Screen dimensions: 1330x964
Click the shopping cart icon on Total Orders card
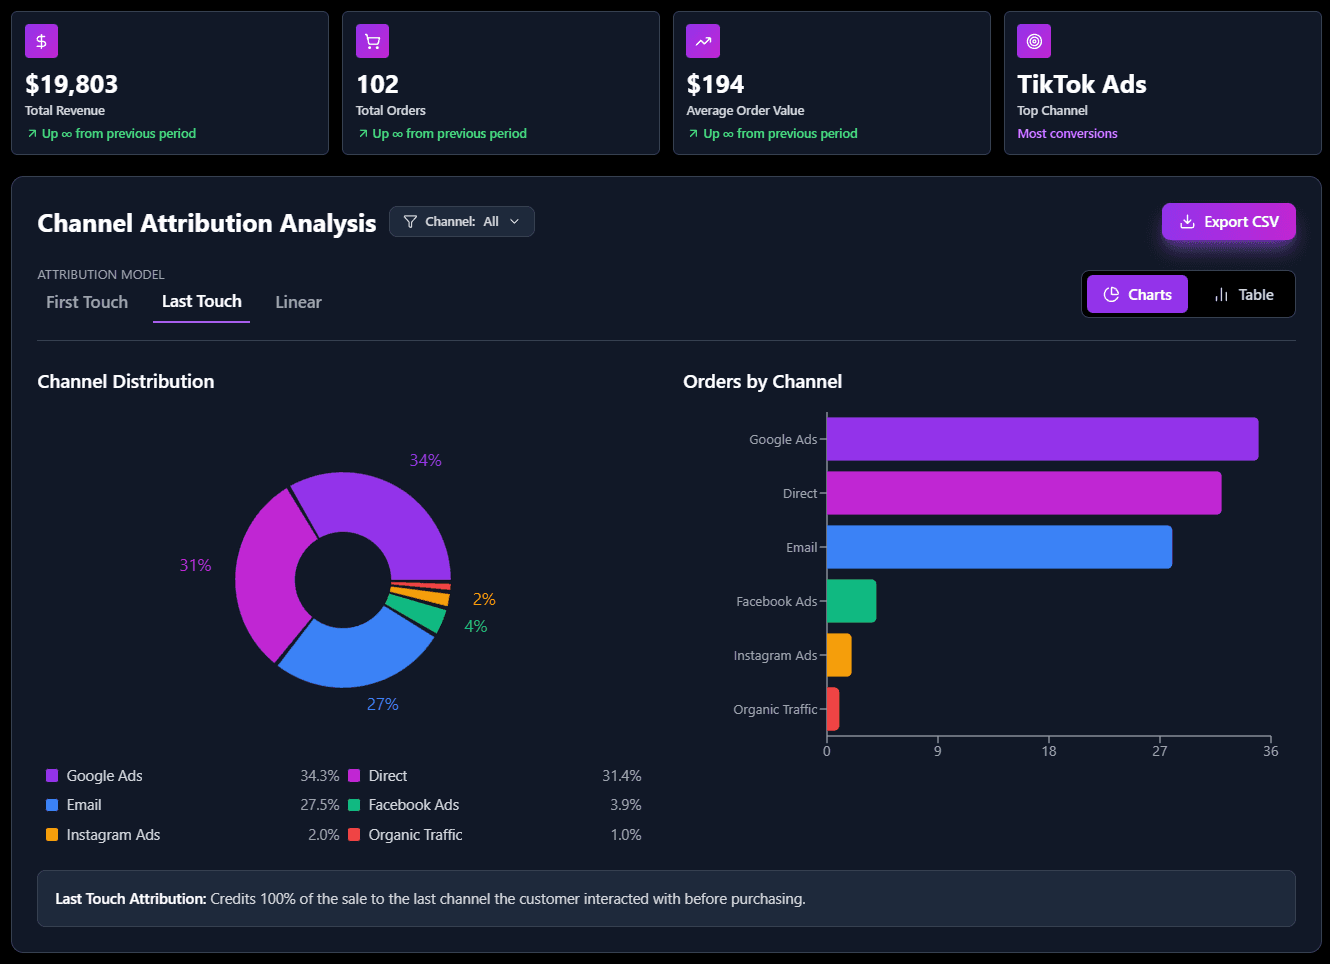click(x=371, y=41)
